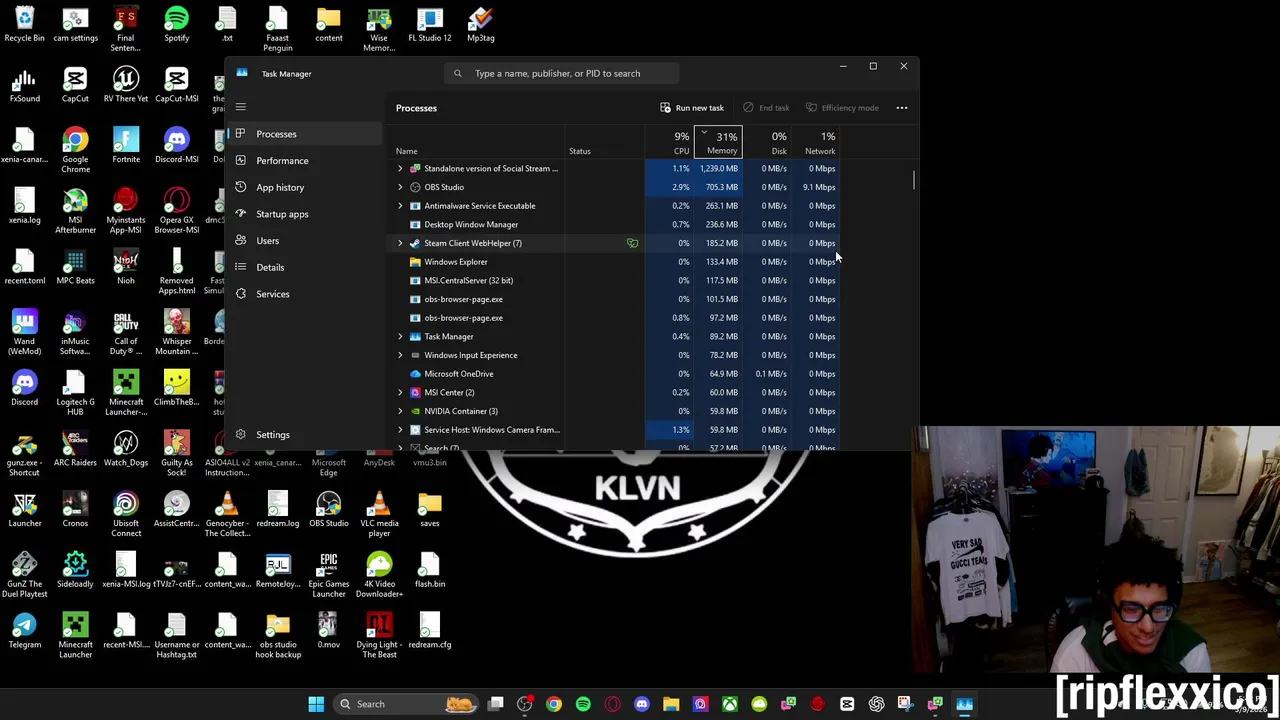Open ChatGPT from the taskbar
Screen dimensions: 1280x720
coord(876,704)
